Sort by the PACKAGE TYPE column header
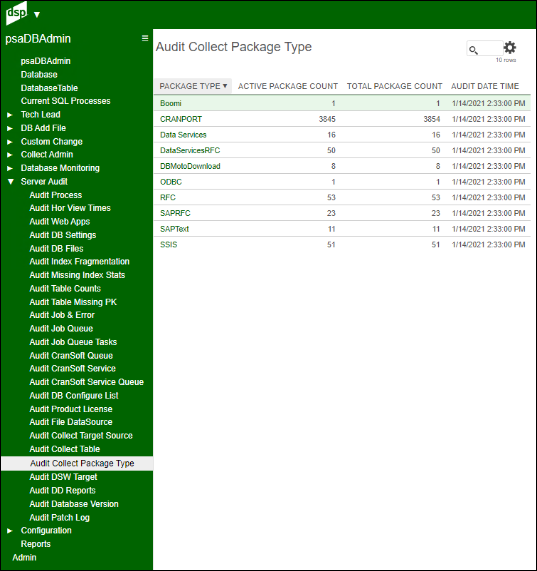537x571 pixels. tap(193, 86)
